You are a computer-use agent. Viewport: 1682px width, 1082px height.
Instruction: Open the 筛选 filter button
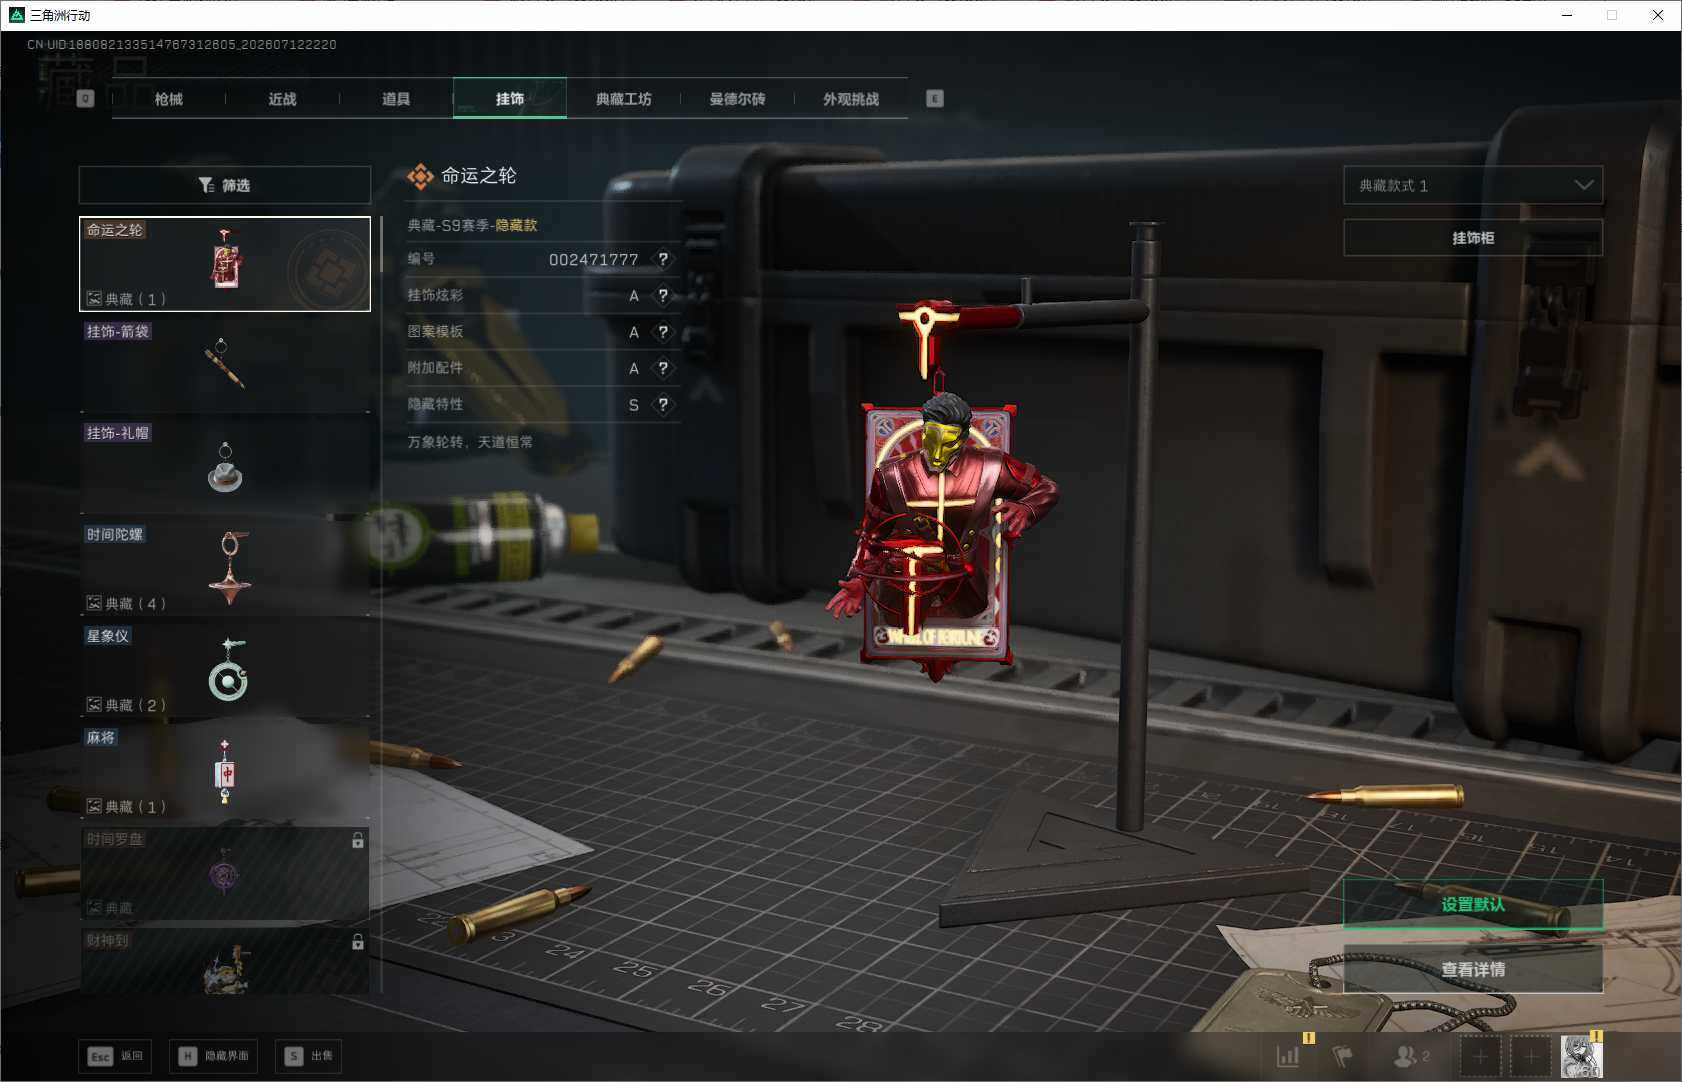[225, 185]
